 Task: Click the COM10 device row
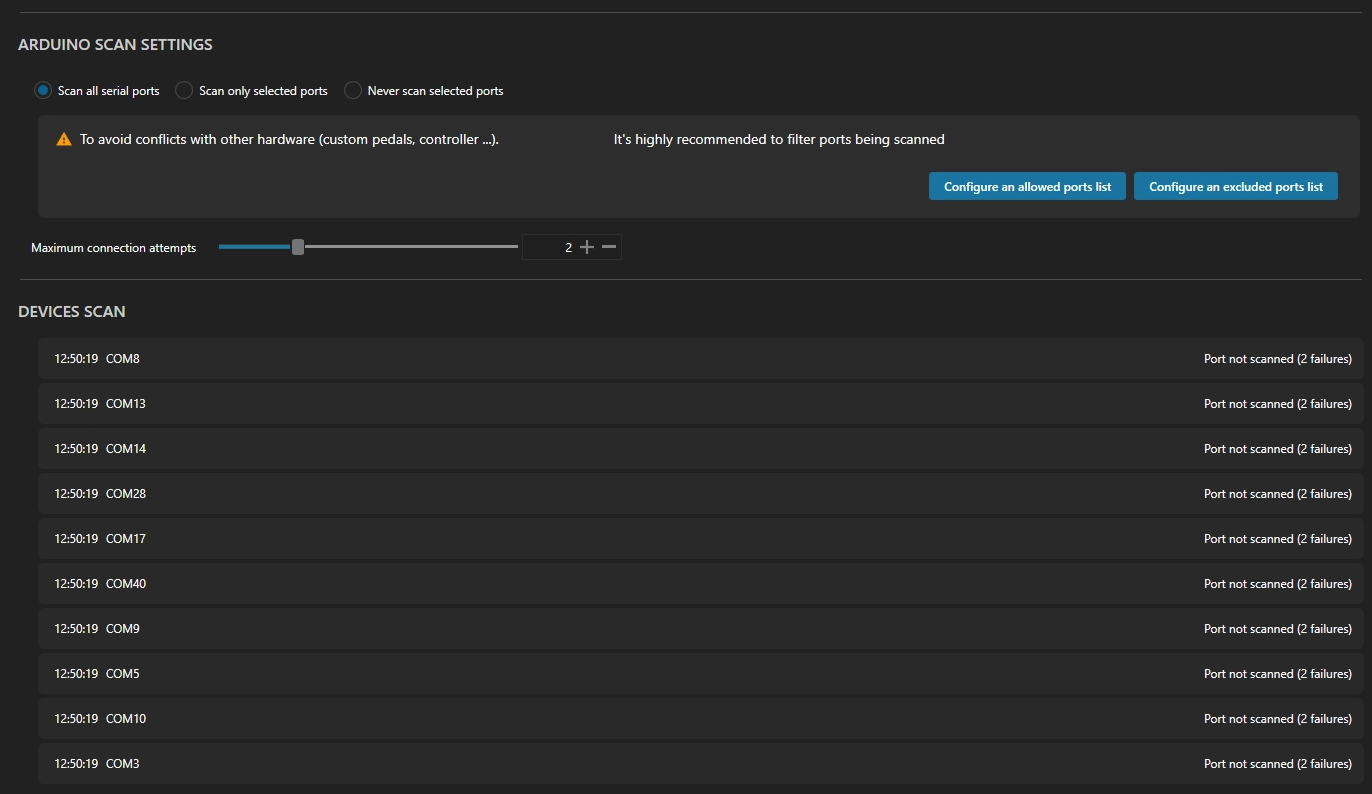click(700, 719)
